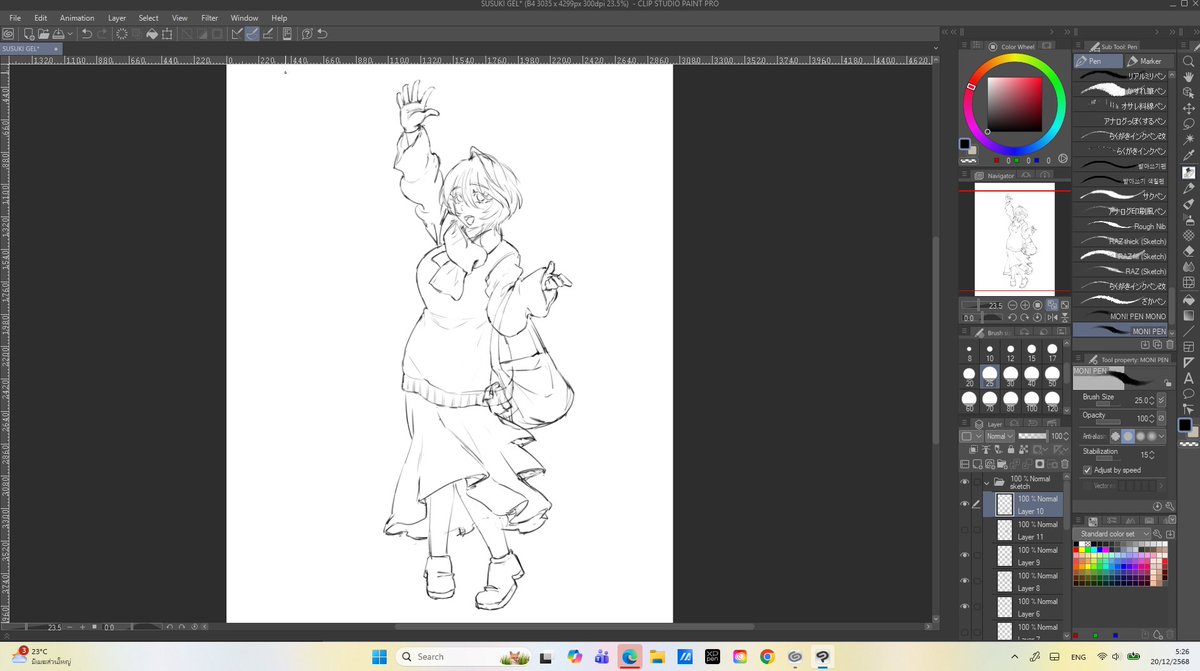Image resolution: width=1200 pixels, height=671 pixels.
Task: Select the Move layer tool
Action: pos(1188,108)
